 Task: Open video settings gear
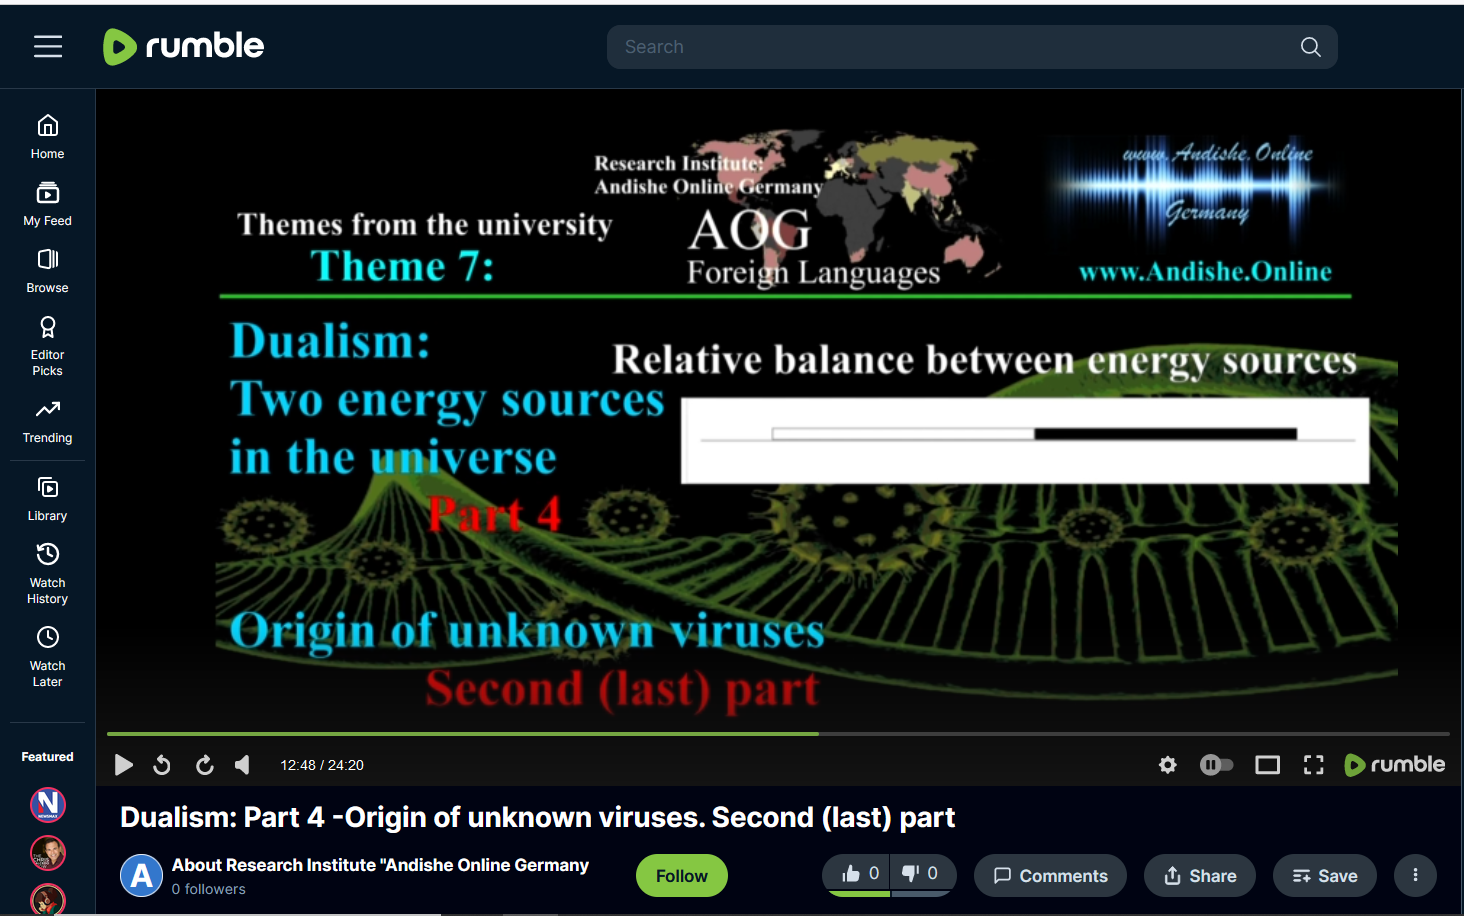1167,765
